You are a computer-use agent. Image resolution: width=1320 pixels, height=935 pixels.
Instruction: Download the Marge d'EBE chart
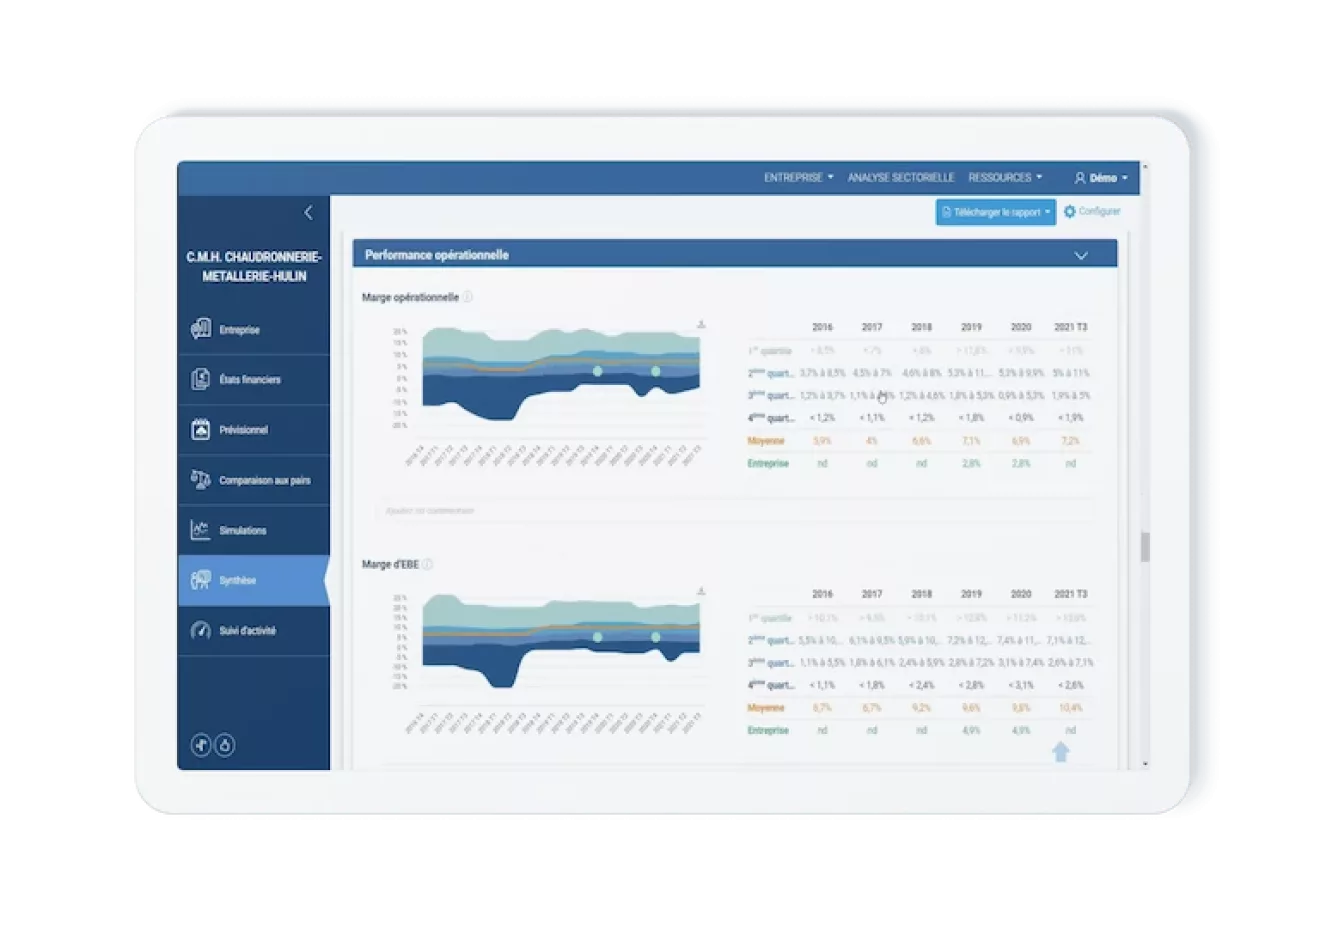click(701, 591)
